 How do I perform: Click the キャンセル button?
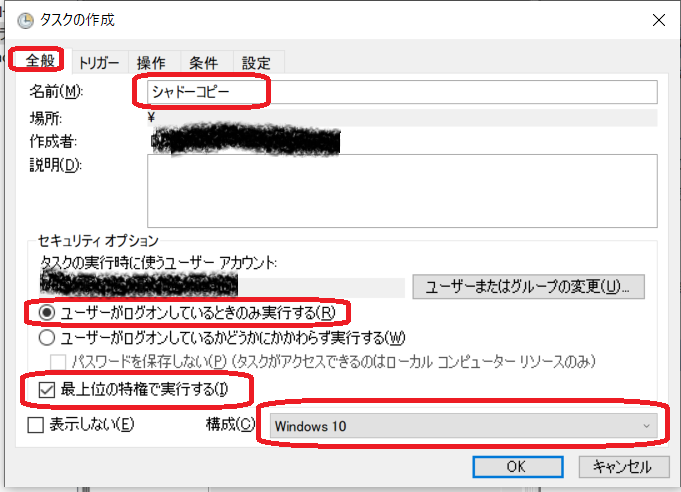point(621,466)
